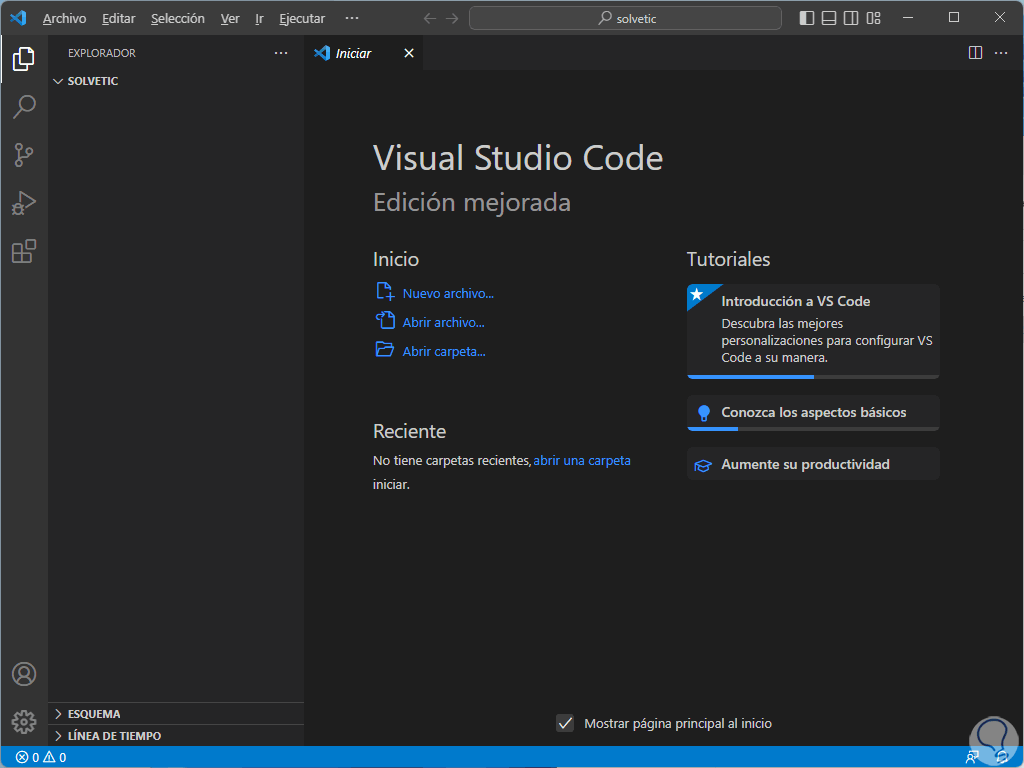Collapse the SOLVETIC folder section
Screen dimensions: 1024x768
pos(92,81)
